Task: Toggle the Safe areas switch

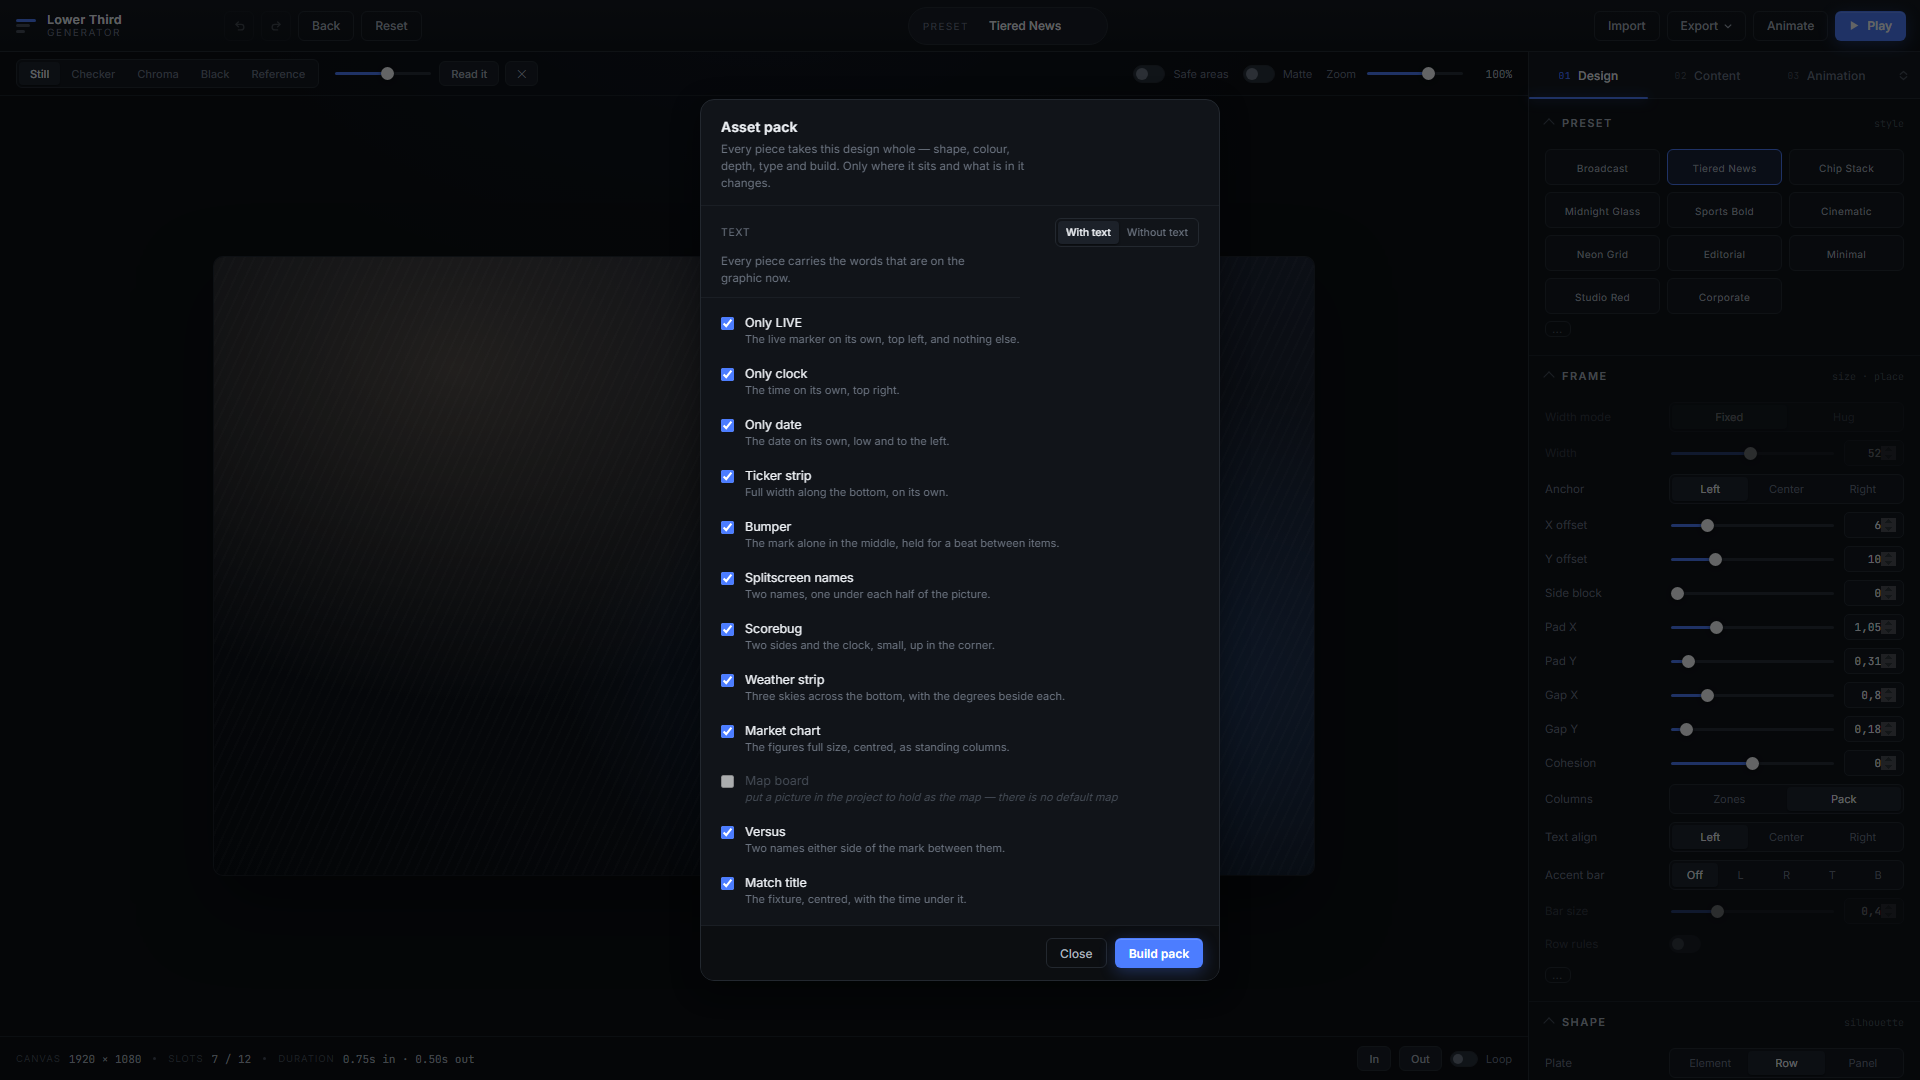Action: click(1148, 74)
